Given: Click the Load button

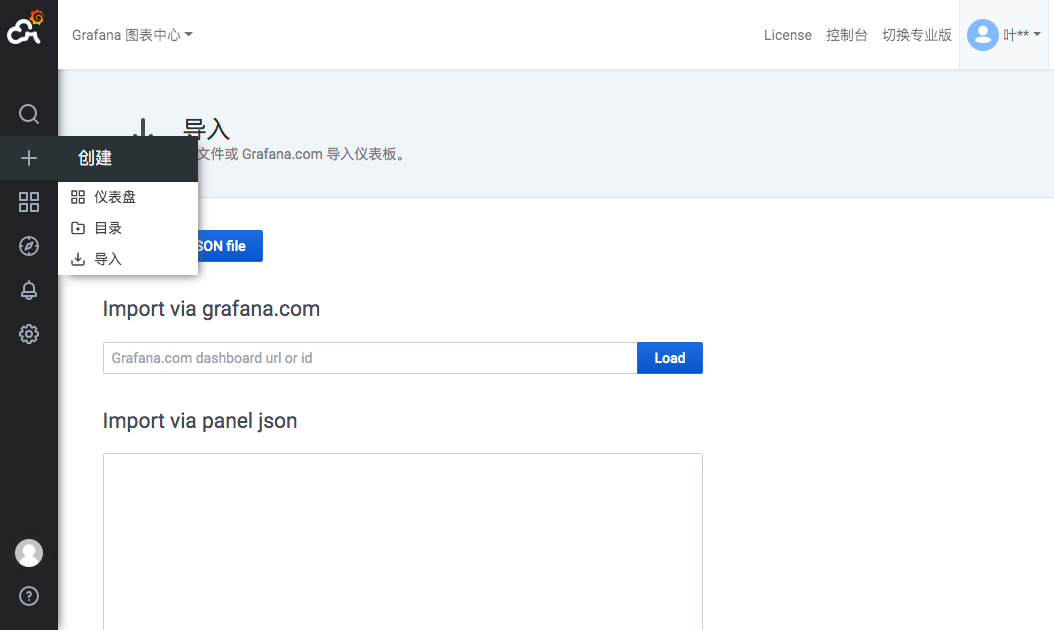Looking at the screenshot, I should [x=670, y=358].
